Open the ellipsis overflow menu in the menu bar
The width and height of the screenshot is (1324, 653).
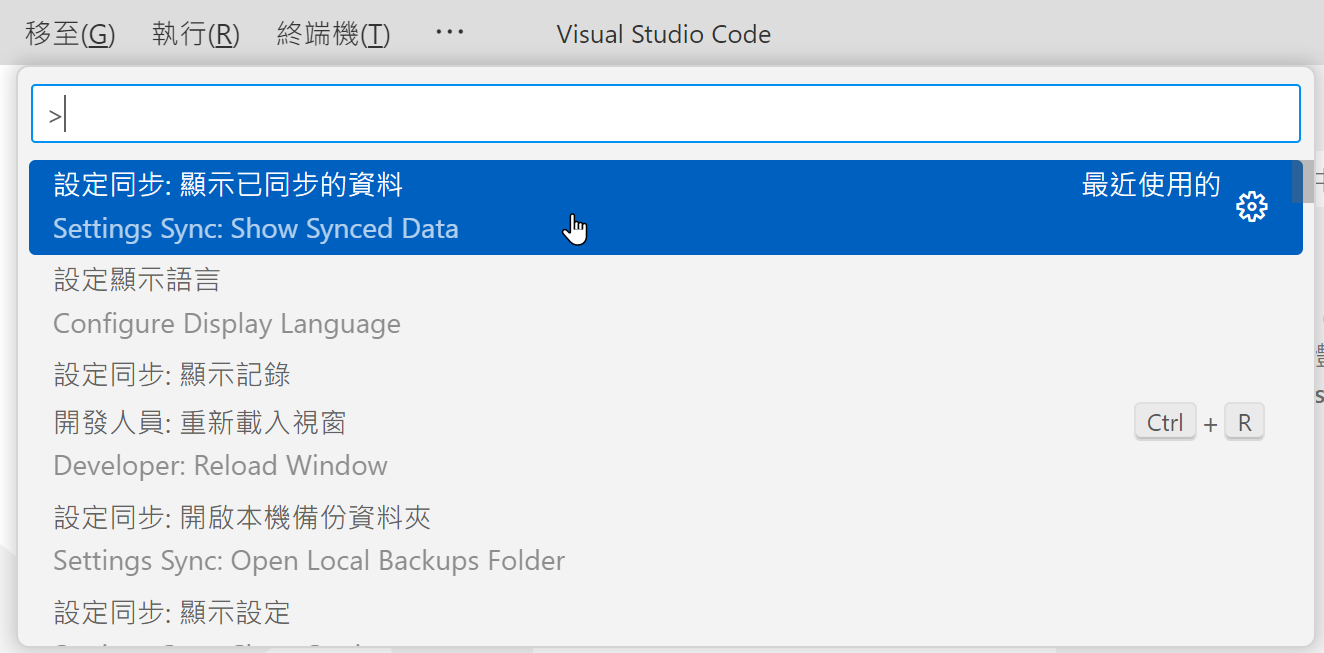click(x=450, y=32)
